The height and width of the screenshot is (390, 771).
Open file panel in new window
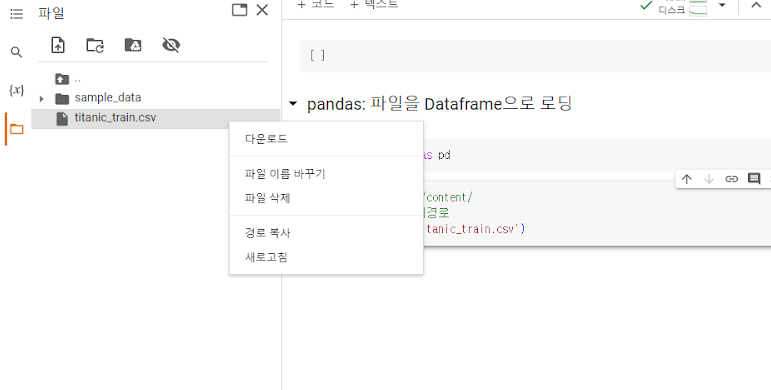pyautogui.click(x=239, y=10)
